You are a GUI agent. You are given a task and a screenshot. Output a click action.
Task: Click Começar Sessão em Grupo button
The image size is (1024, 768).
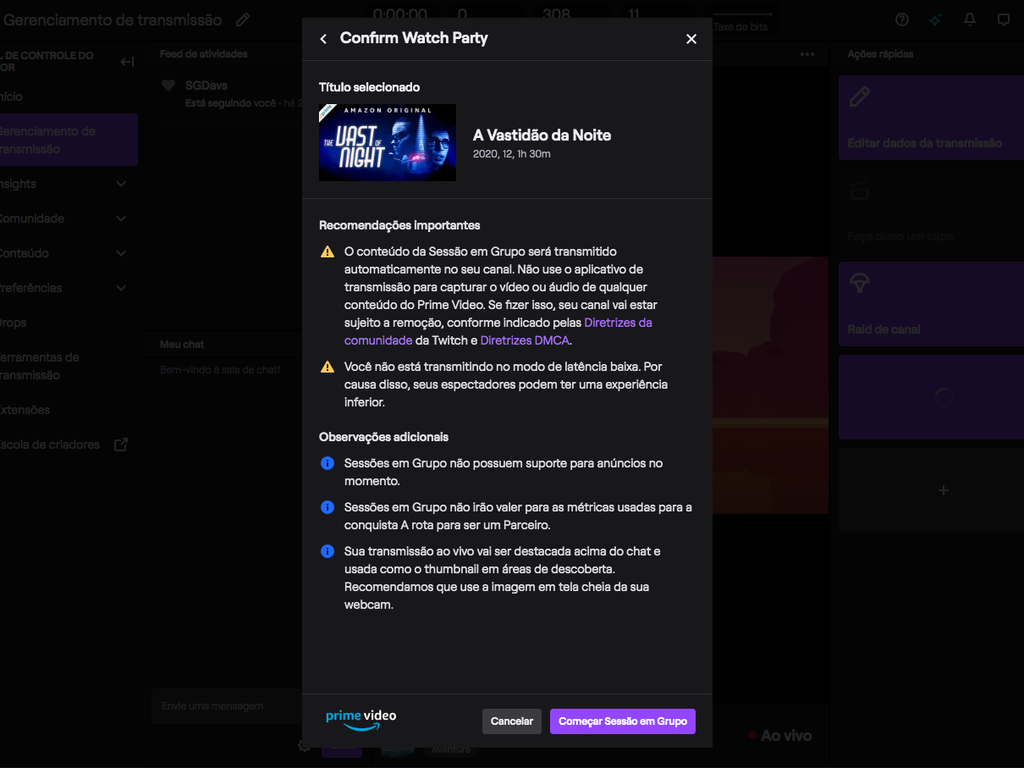click(622, 721)
